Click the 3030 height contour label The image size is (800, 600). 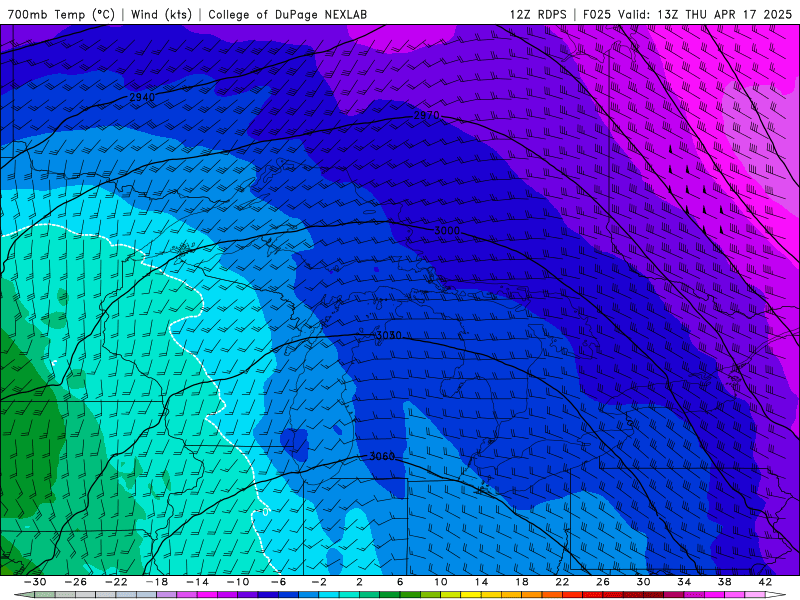(x=388, y=335)
